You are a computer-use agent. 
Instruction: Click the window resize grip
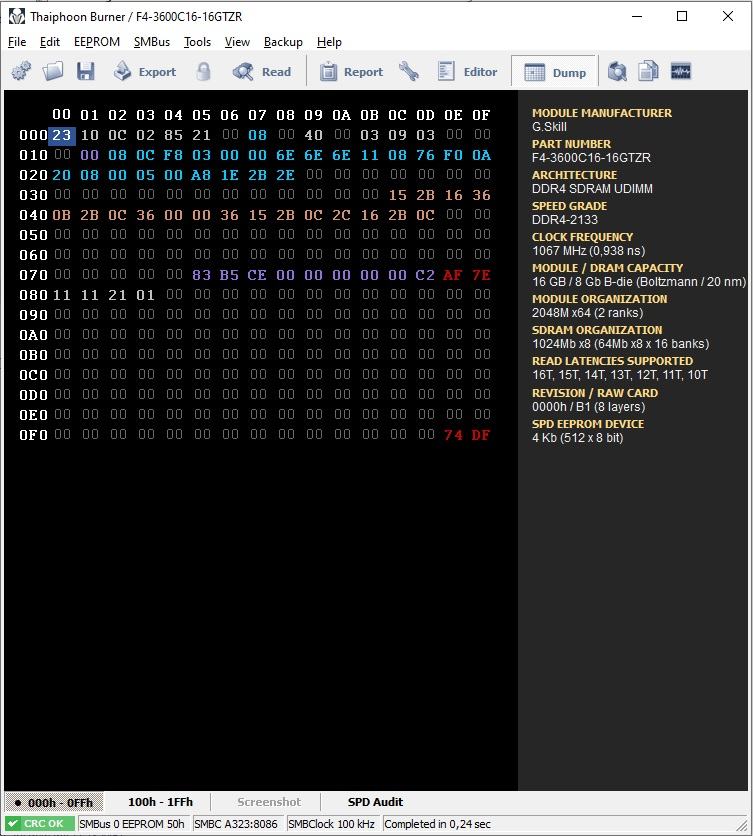coord(743,825)
